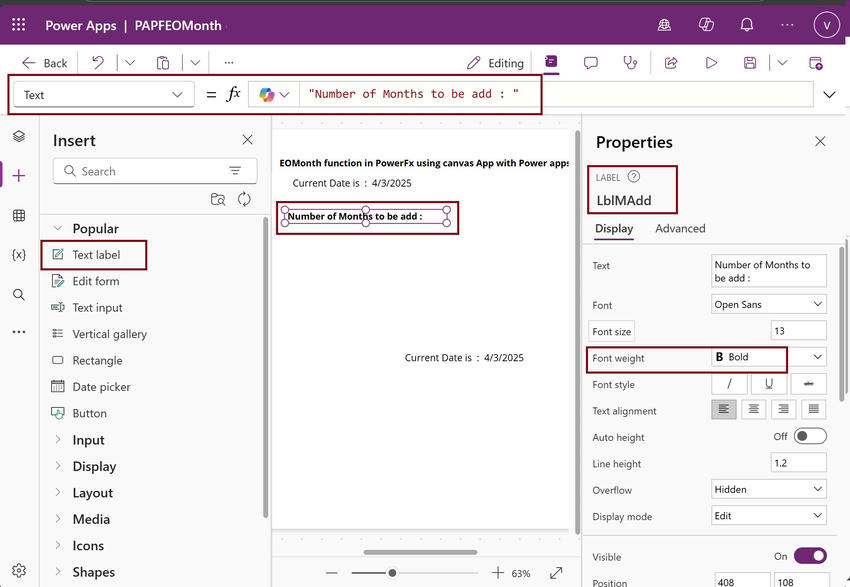Viewport: 850px width, 587px height.
Task: Click the refresh components icon
Action: (244, 199)
